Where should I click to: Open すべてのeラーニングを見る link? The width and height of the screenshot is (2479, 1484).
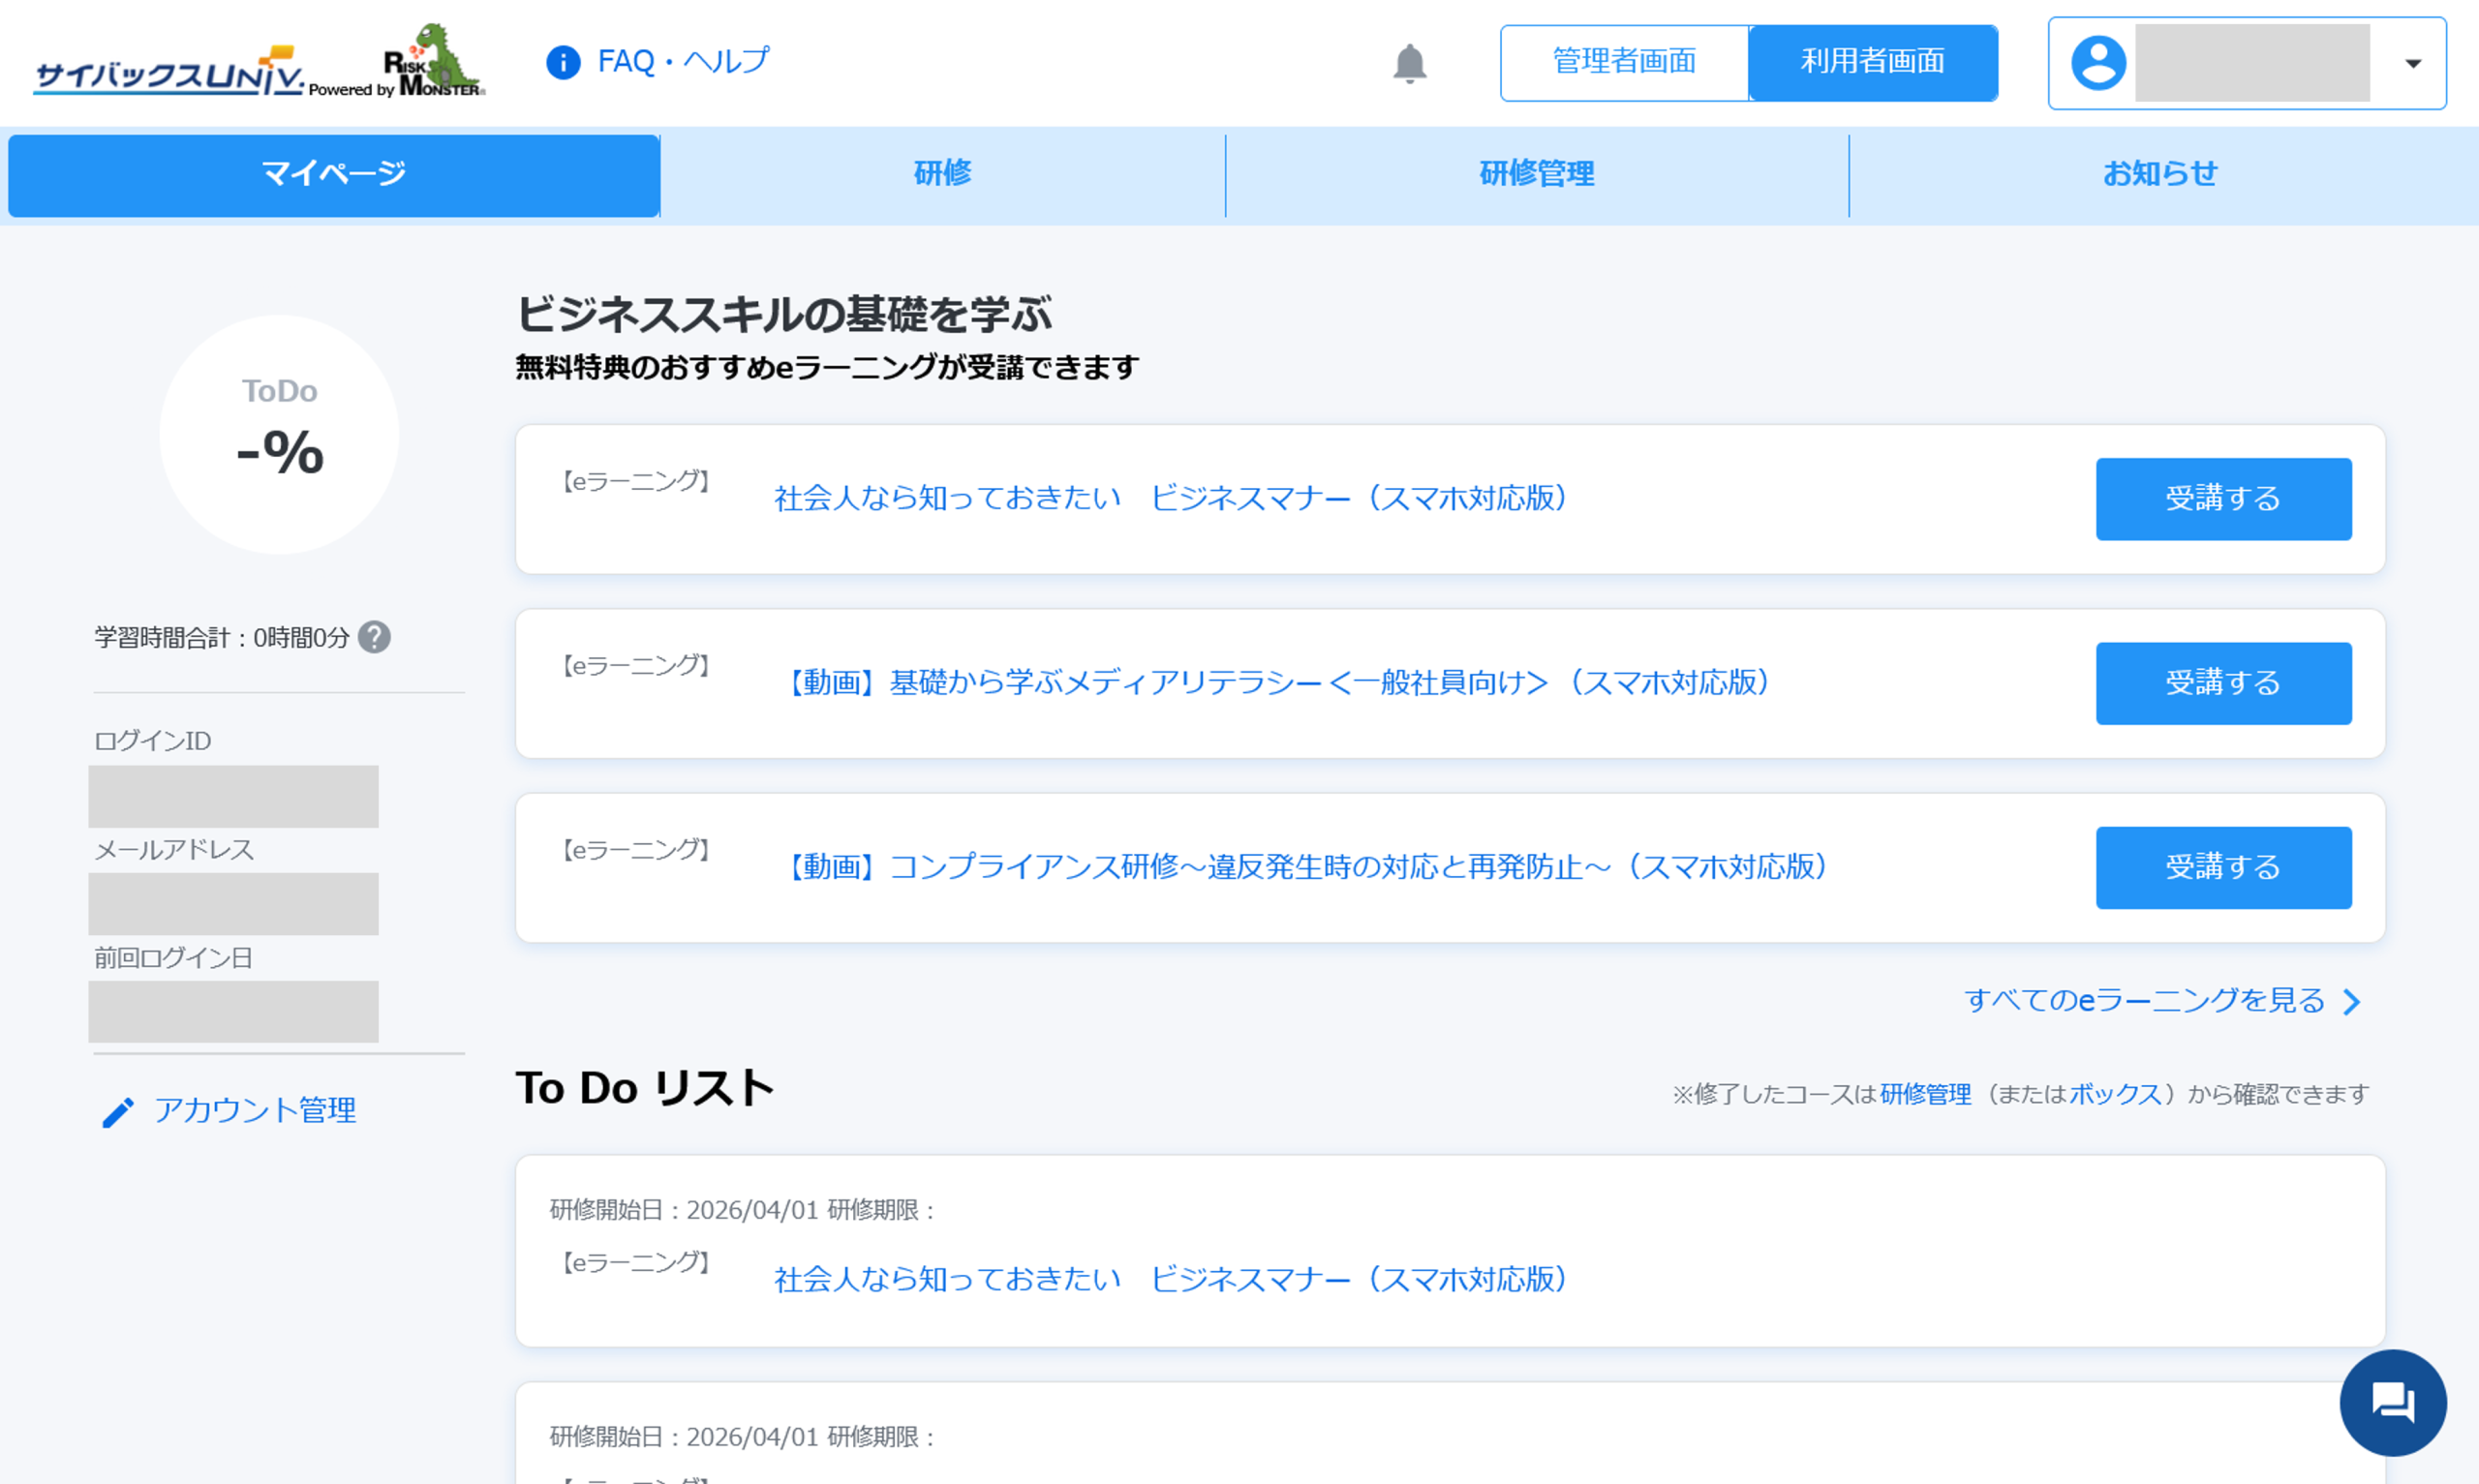tap(2144, 1000)
